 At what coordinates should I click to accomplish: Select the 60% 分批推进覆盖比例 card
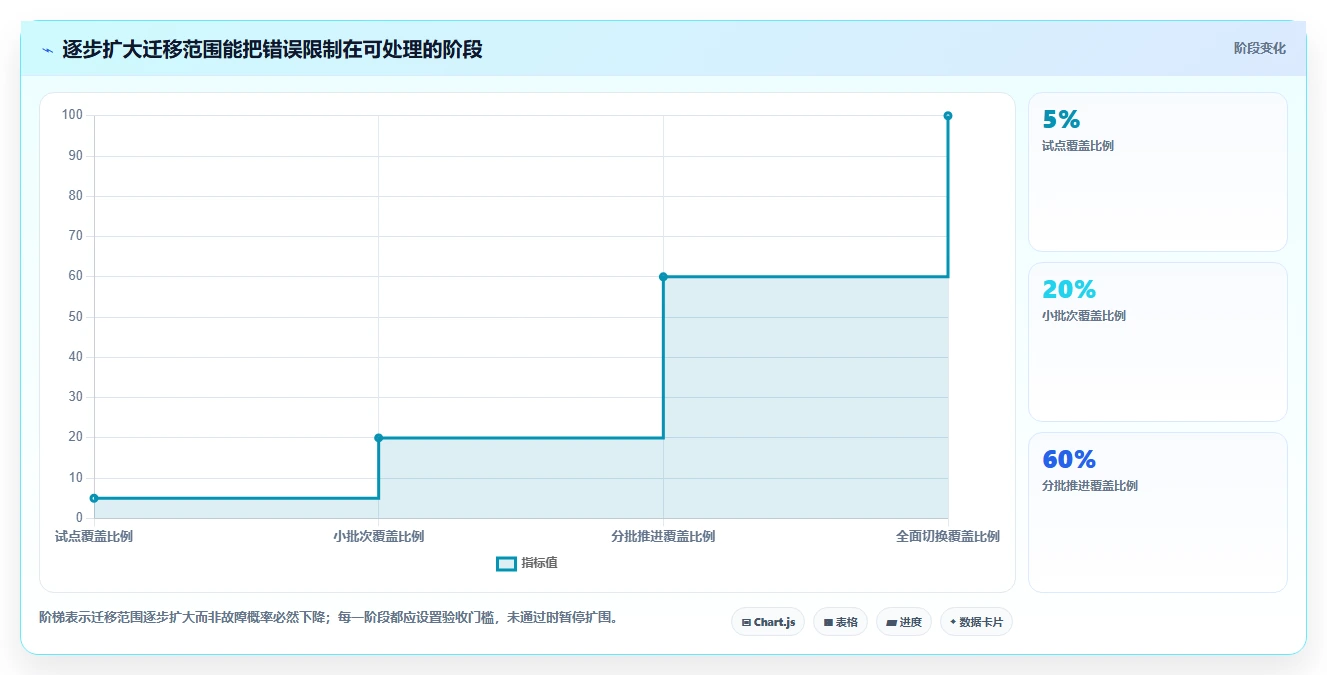(1158, 512)
